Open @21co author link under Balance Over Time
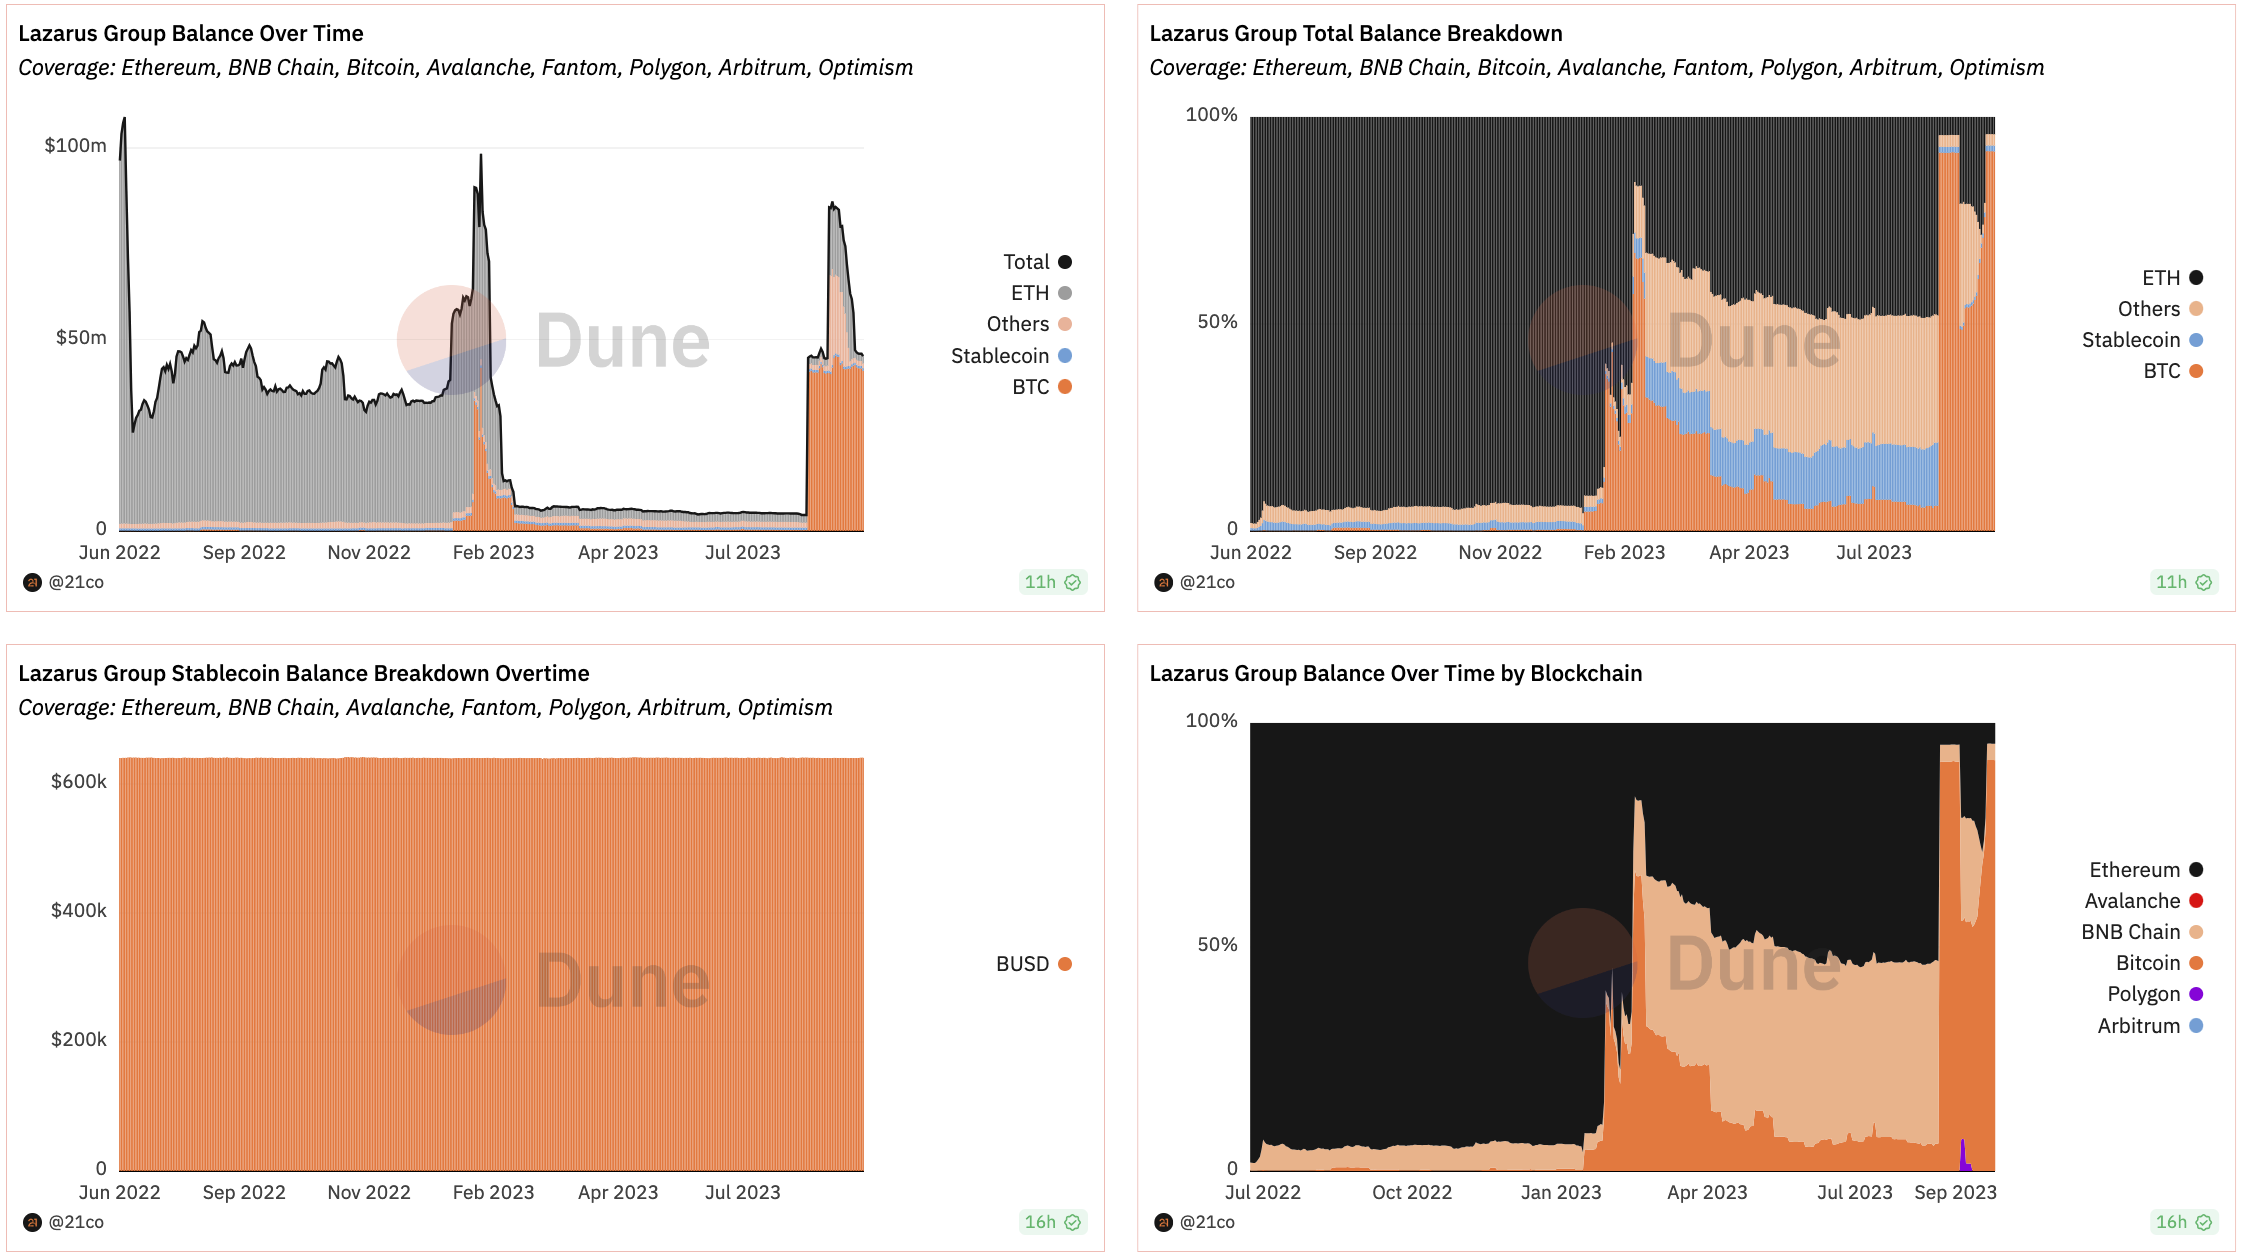Screen dimensions: 2244x1258 point(76,582)
